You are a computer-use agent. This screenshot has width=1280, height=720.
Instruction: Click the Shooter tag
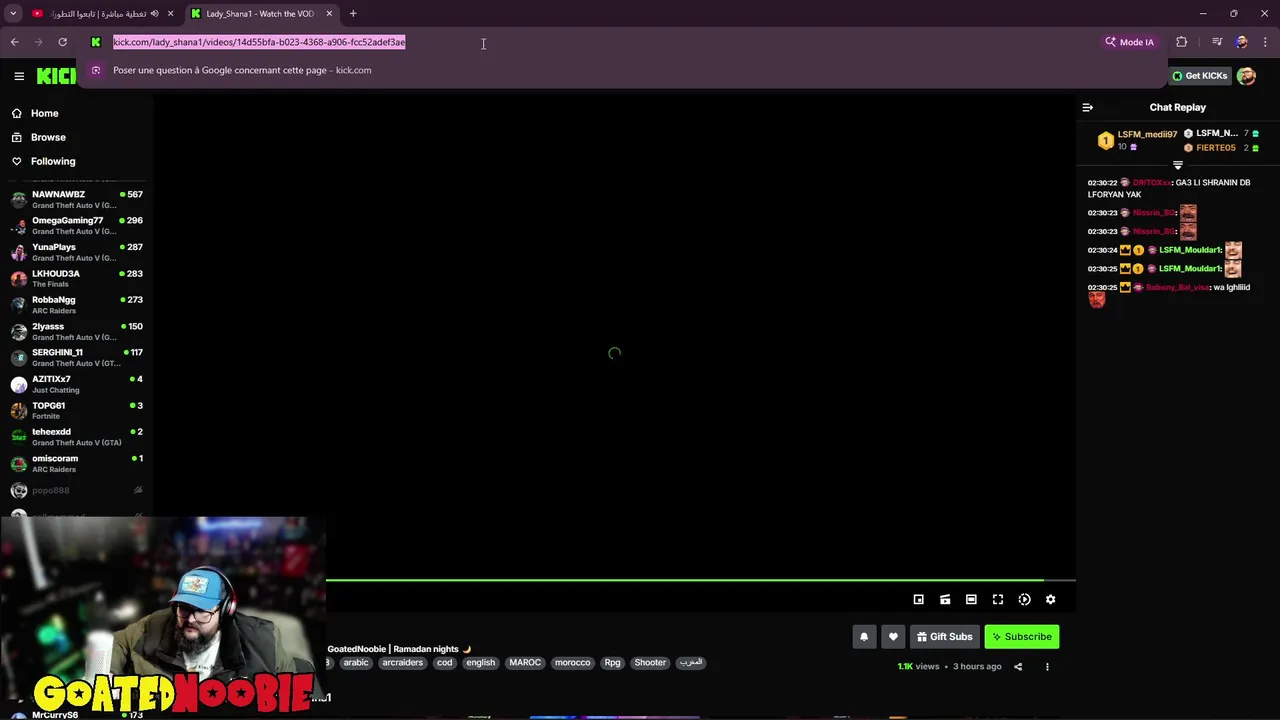(x=650, y=663)
